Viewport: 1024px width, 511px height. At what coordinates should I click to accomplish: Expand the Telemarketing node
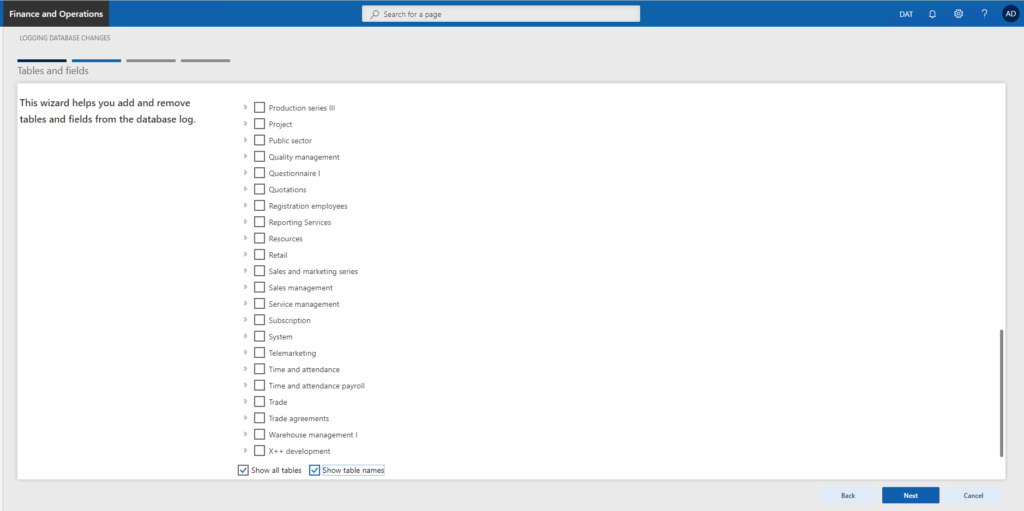click(246, 352)
